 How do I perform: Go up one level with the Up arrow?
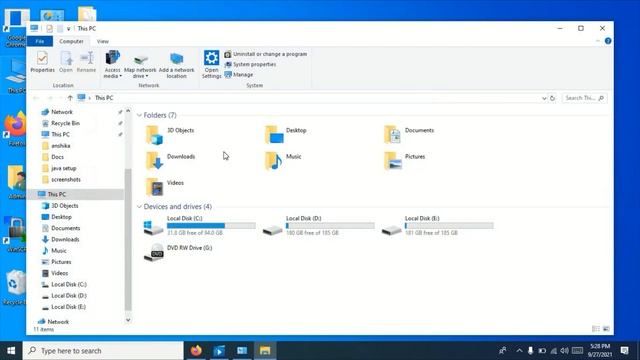point(70,98)
